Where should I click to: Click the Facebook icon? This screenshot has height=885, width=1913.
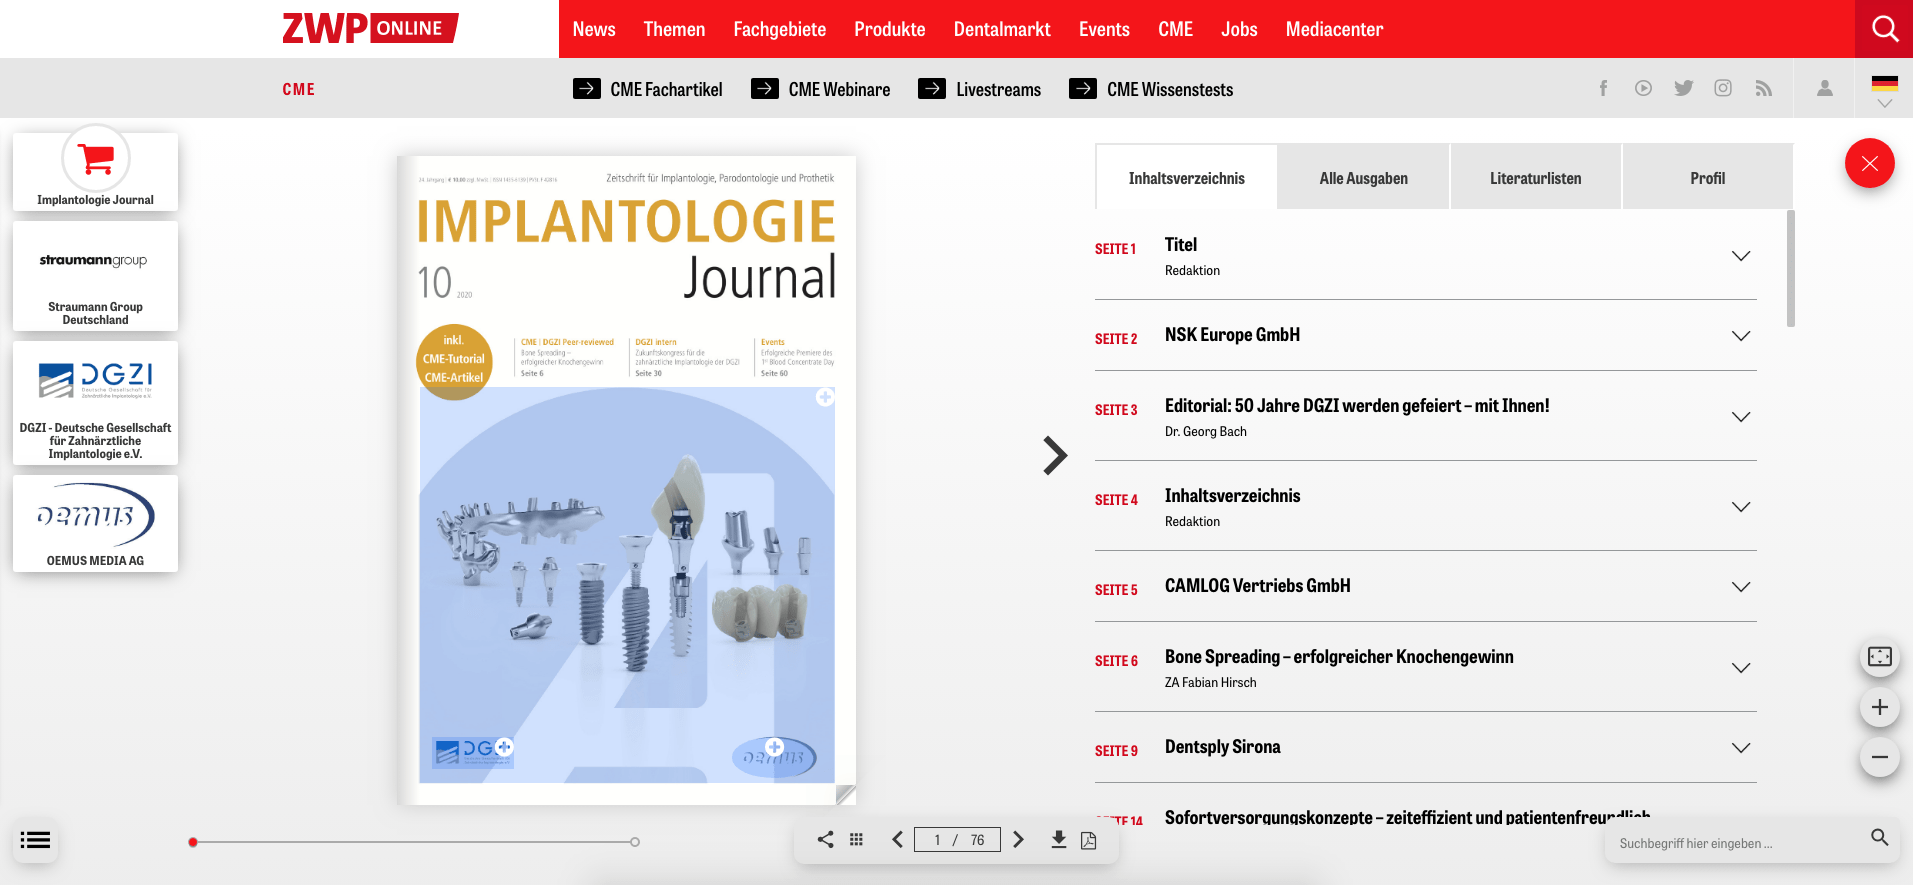1603,88
